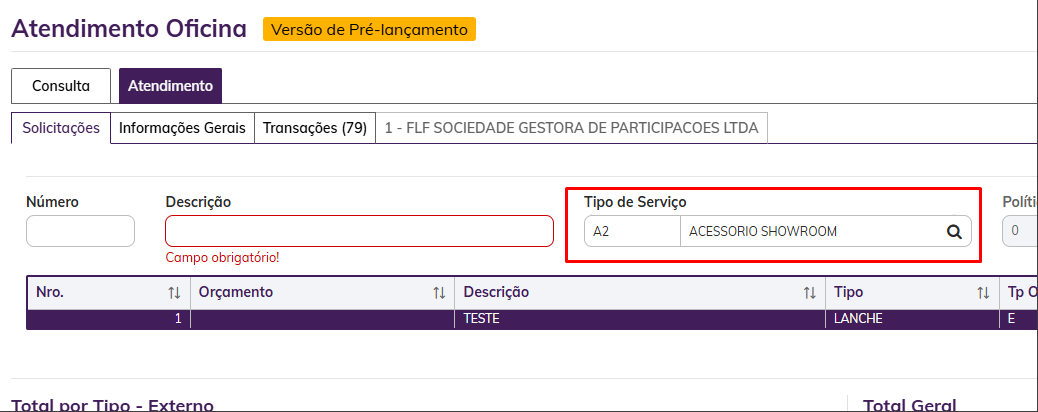This screenshot has width=1038, height=412.
Task: Sort the table by Nro. column arrows
Action: click(x=174, y=293)
